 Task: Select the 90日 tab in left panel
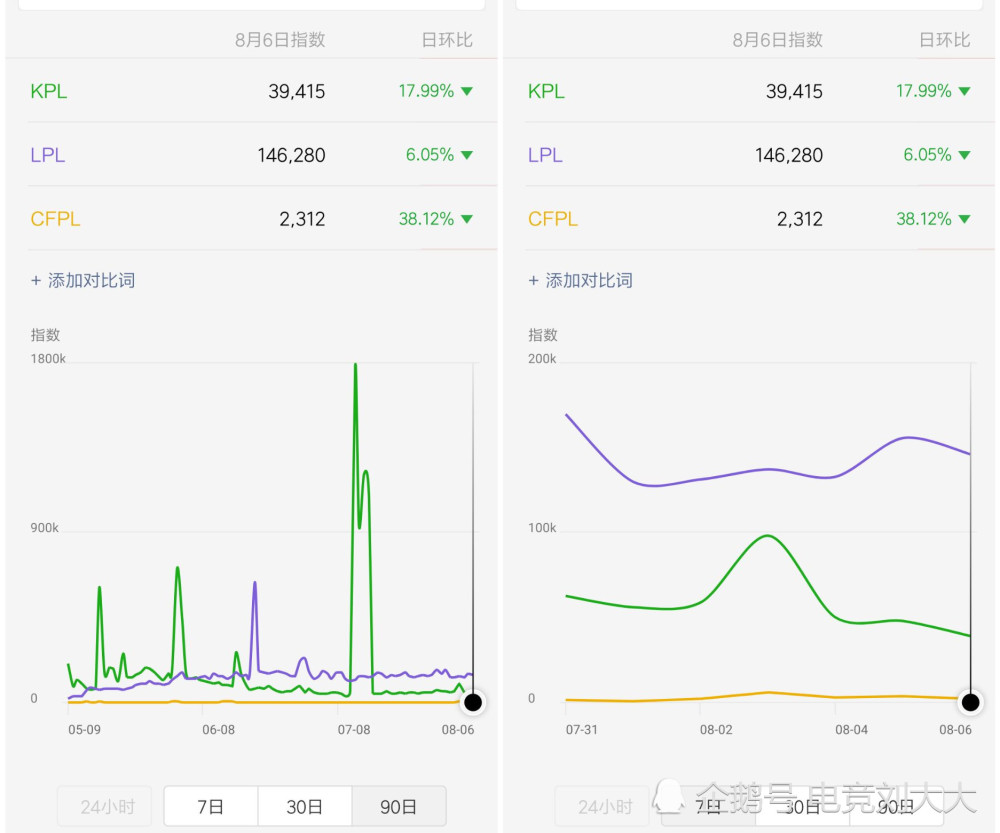point(399,806)
